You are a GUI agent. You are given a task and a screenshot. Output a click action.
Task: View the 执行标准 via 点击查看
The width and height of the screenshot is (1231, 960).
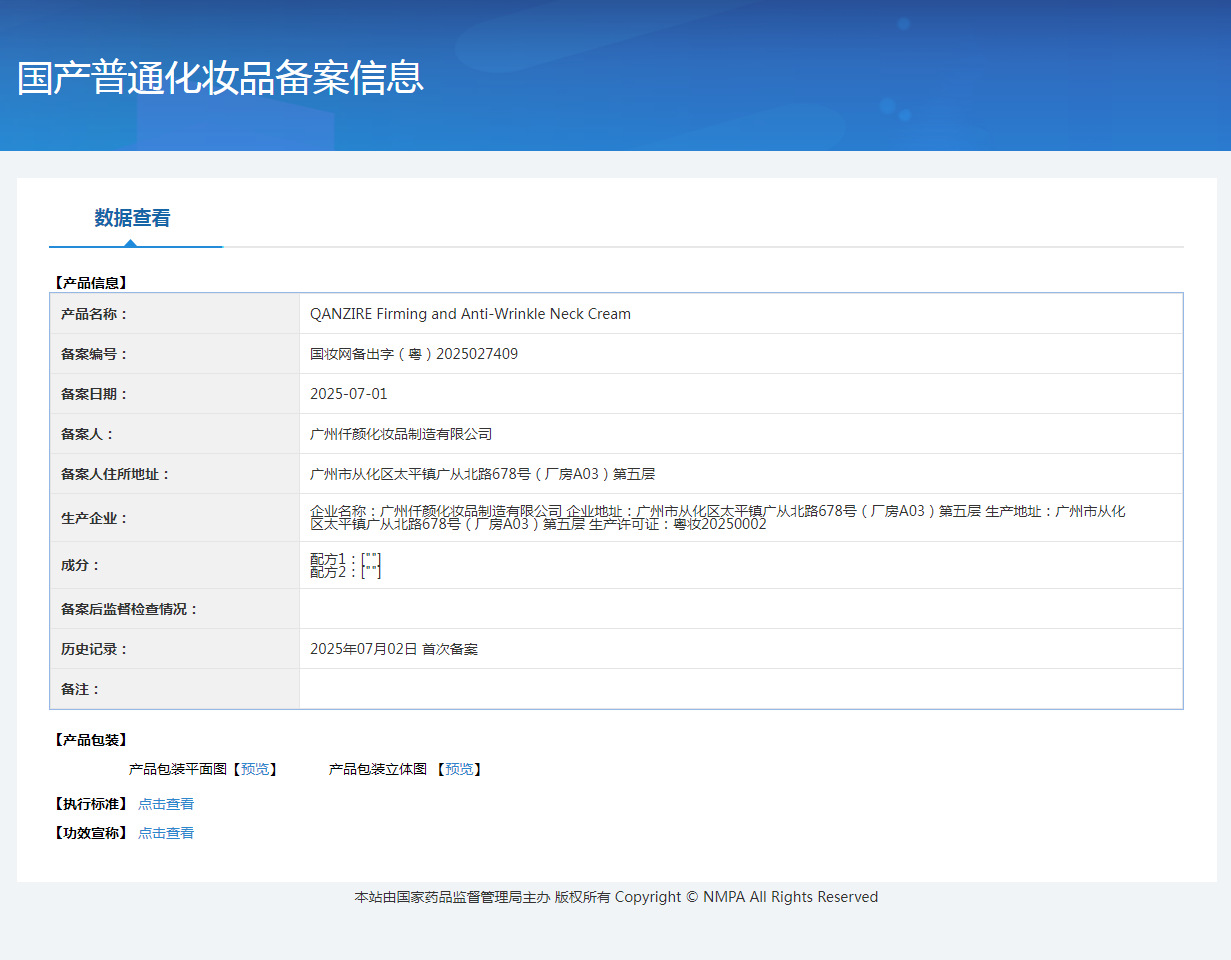(x=166, y=804)
